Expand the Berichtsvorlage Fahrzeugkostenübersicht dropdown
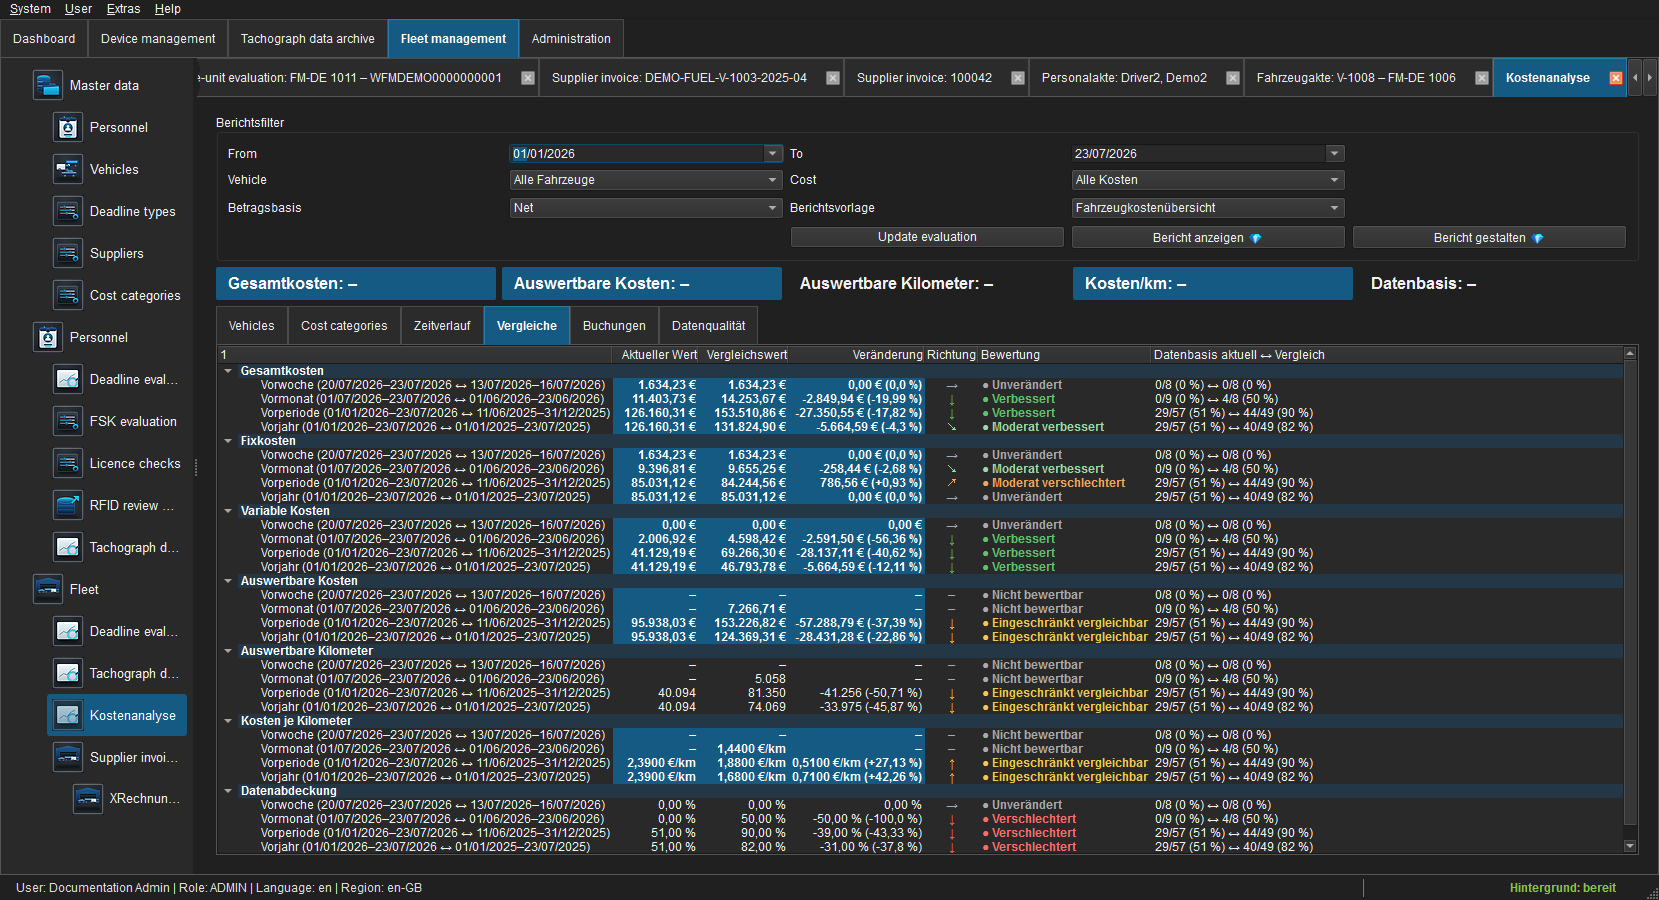The height and width of the screenshot is (900, 1659). point(1208,208)
